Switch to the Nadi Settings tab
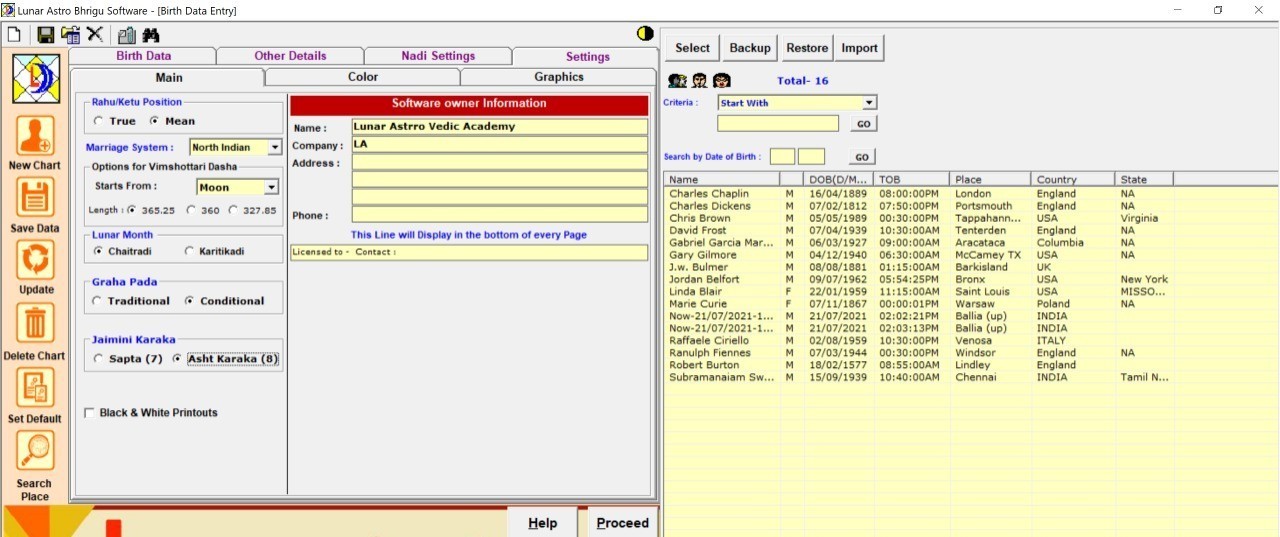The height and width of the screenshot is (537, 1280). point(438,56)
